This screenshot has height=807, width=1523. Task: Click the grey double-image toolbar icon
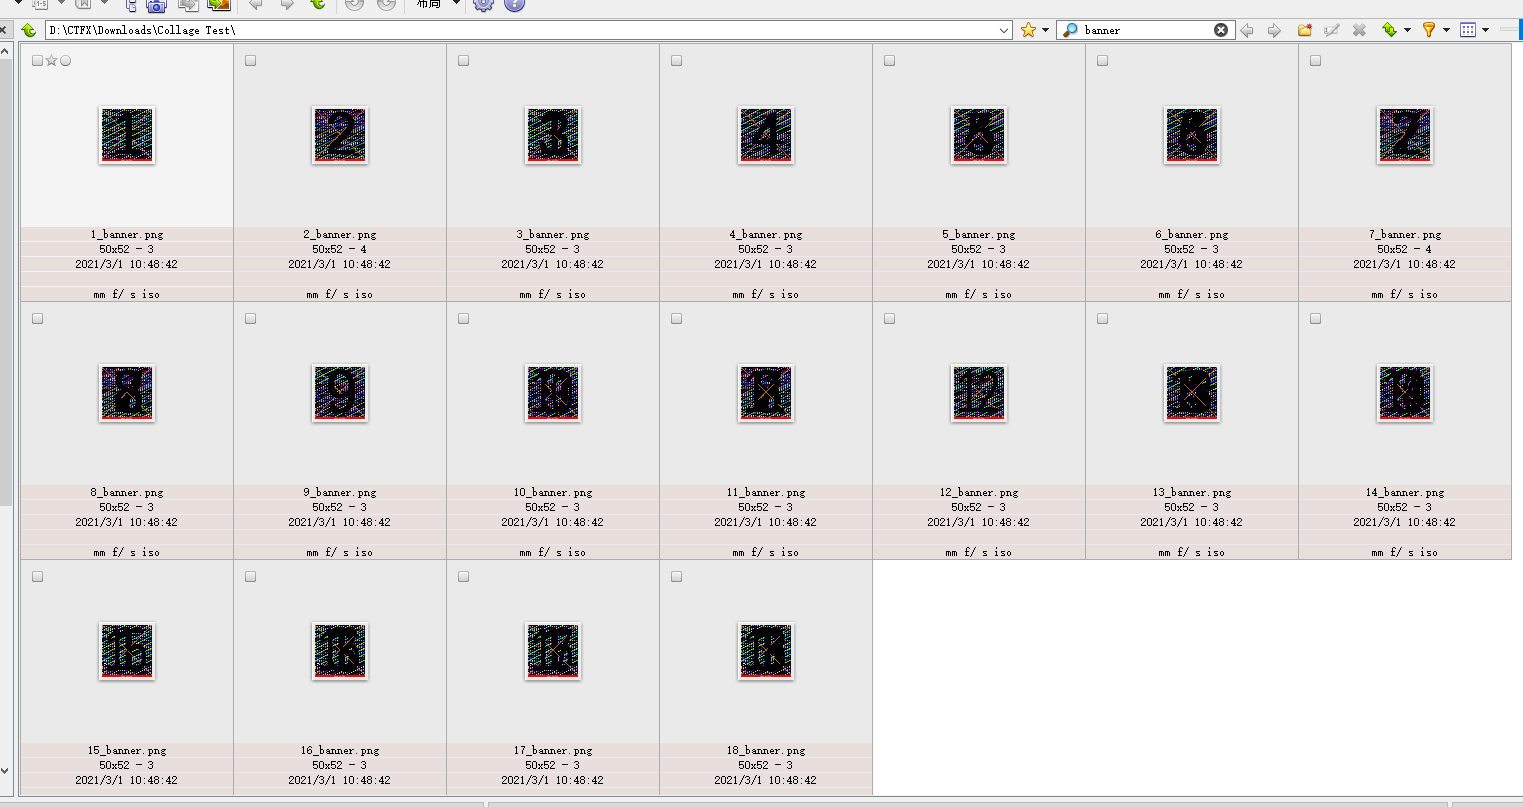[188, 5]
